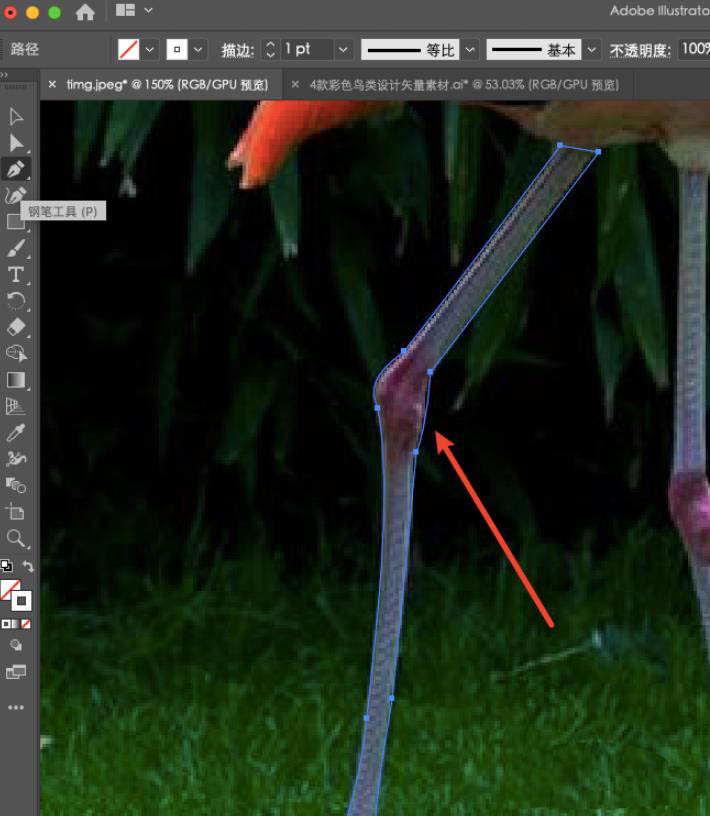710x816 pixels.
Task: Select the Zoom magnifier tool
Action: (x=16, y=539)
